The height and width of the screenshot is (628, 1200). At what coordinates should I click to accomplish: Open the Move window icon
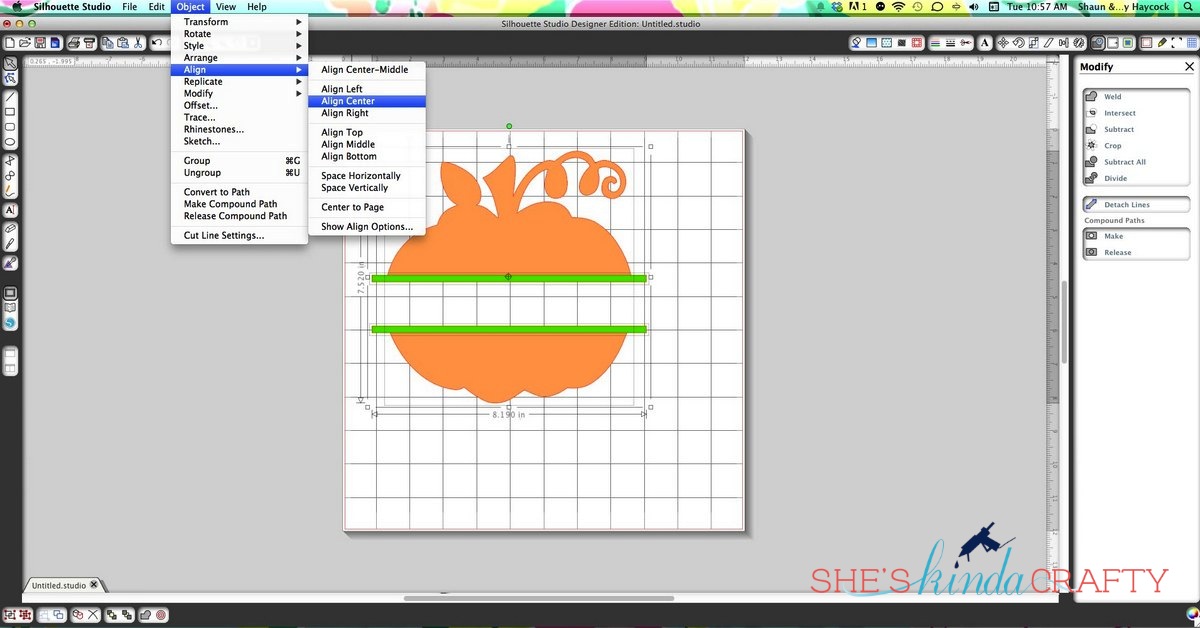coord(1003,43)
